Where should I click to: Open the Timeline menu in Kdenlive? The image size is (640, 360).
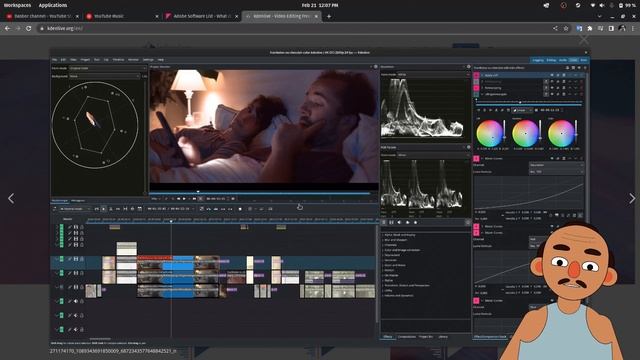(118, 60)
